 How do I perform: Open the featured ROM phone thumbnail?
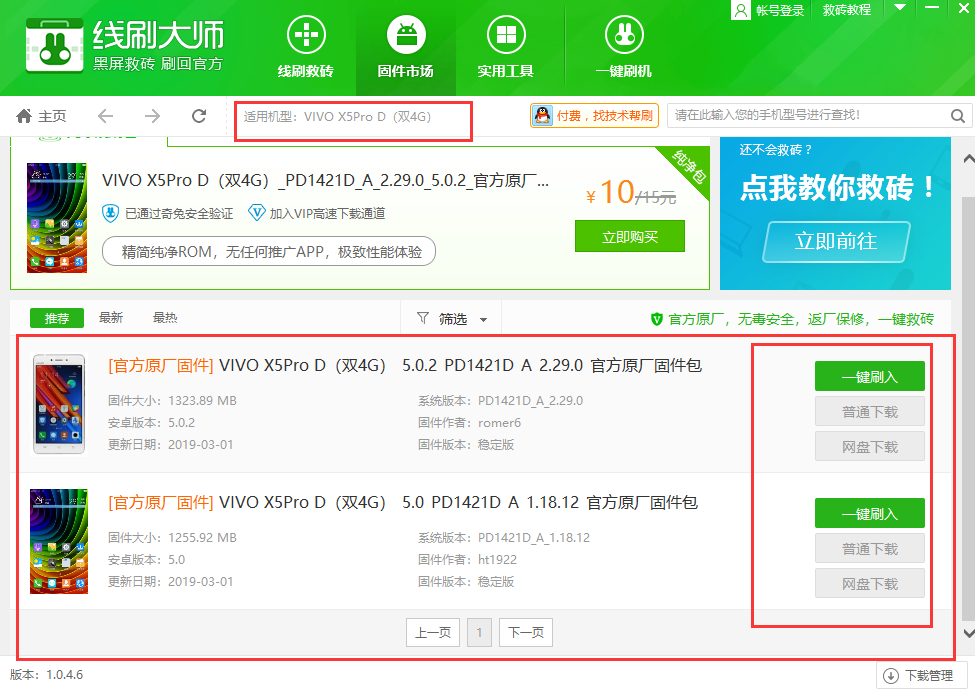(57, 218)
